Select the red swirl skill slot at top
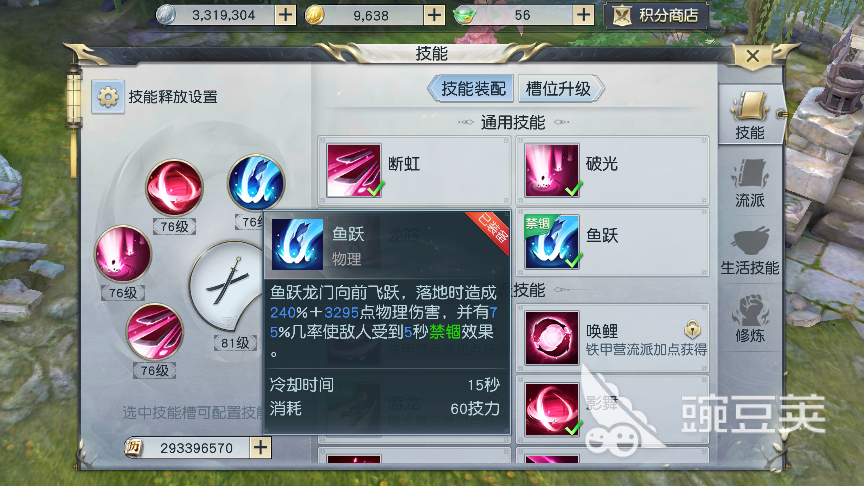The image size is (864, 486). click(x=174, y=187)
